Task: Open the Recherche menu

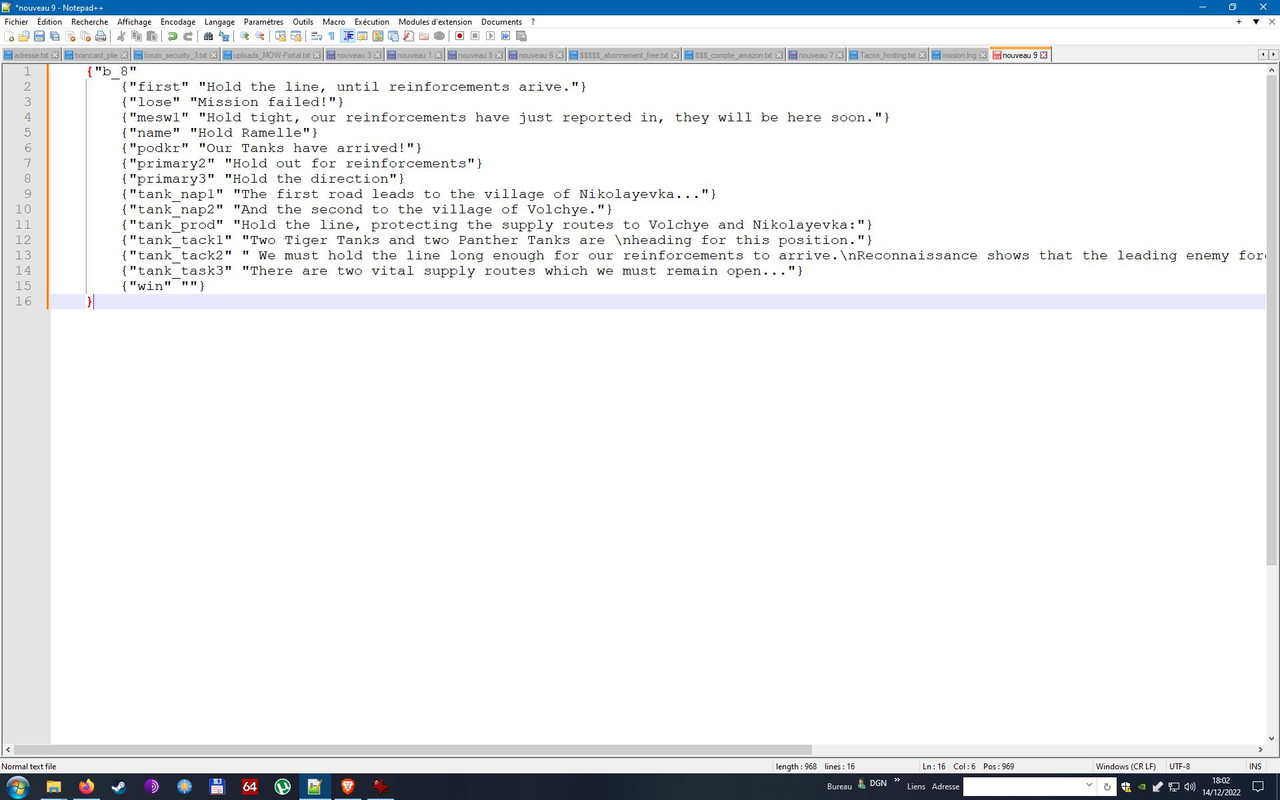Action: pos(89,22)
